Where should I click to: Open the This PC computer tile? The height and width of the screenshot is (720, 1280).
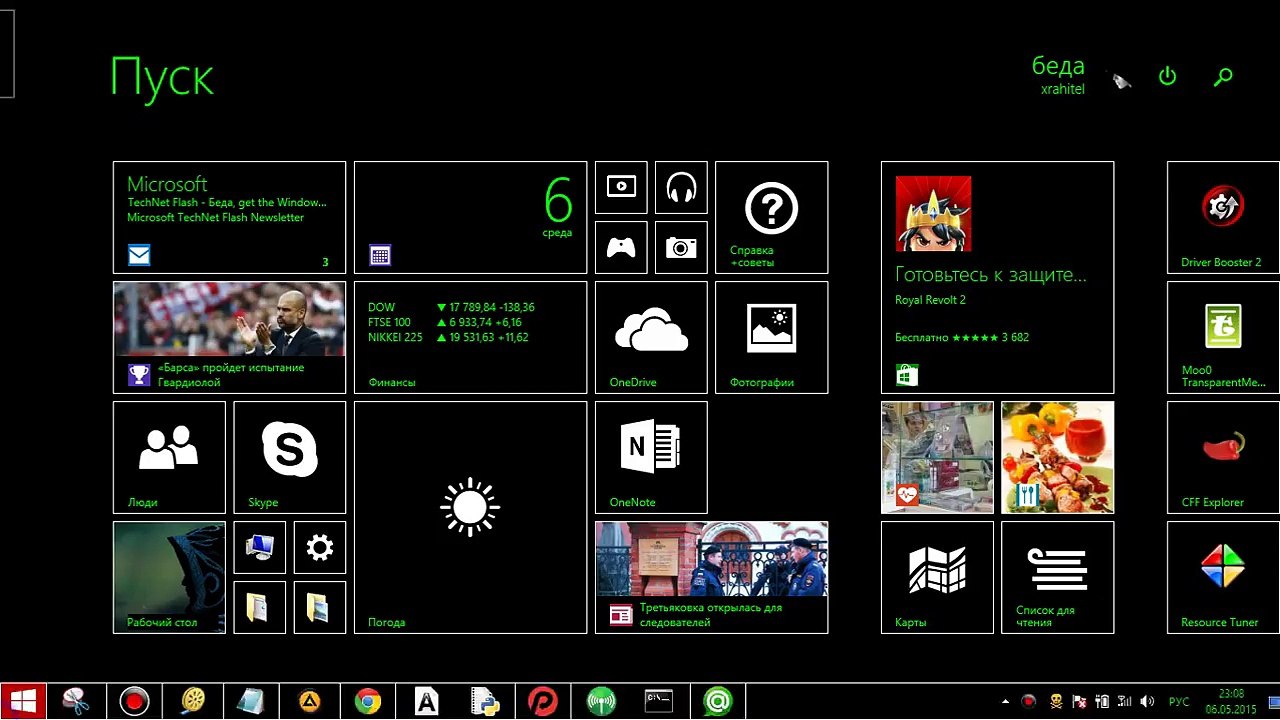(259, 547)
